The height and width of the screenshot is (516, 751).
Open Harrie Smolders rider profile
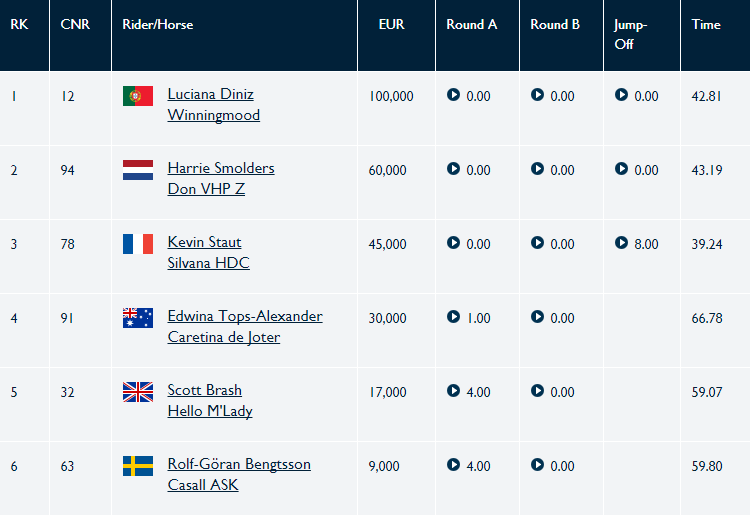[221, 168]
